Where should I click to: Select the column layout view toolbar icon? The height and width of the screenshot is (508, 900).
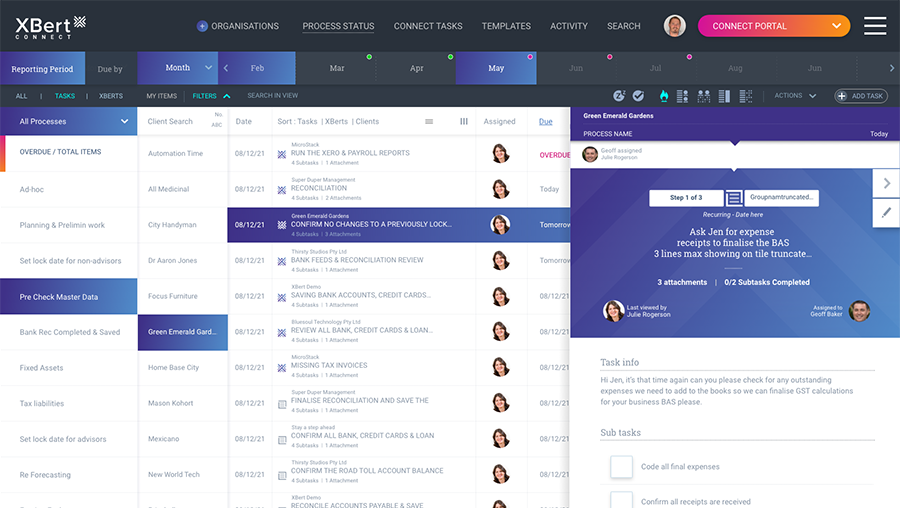pos(724,96)
